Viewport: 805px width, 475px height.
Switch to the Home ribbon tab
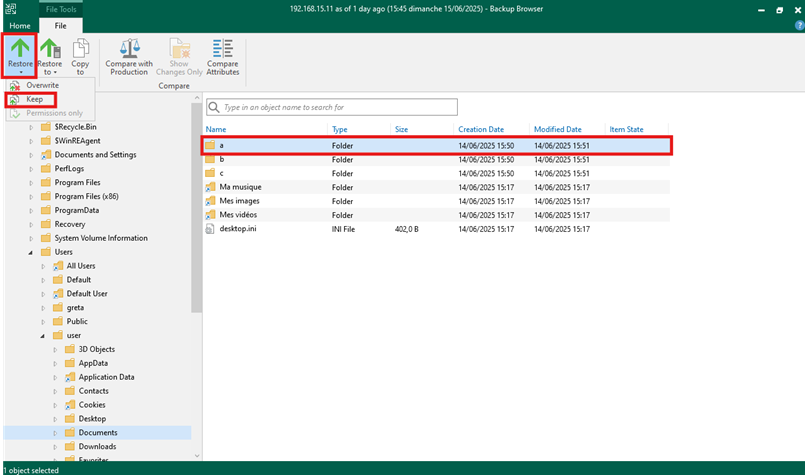click(19, 25)
